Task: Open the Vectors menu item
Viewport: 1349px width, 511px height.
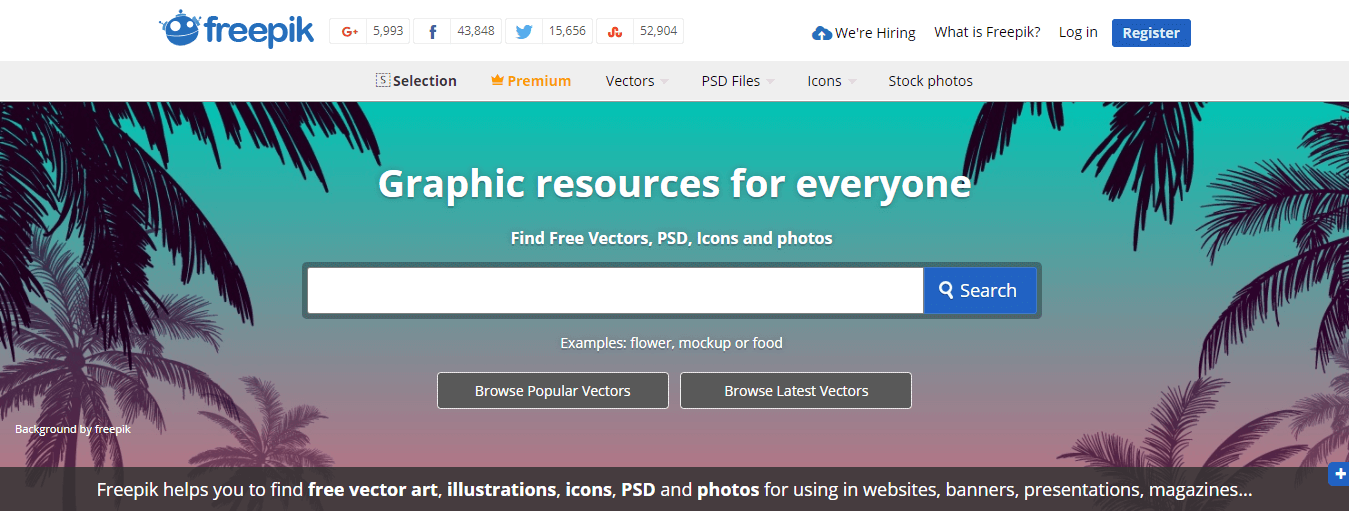Action: [630, 81]
